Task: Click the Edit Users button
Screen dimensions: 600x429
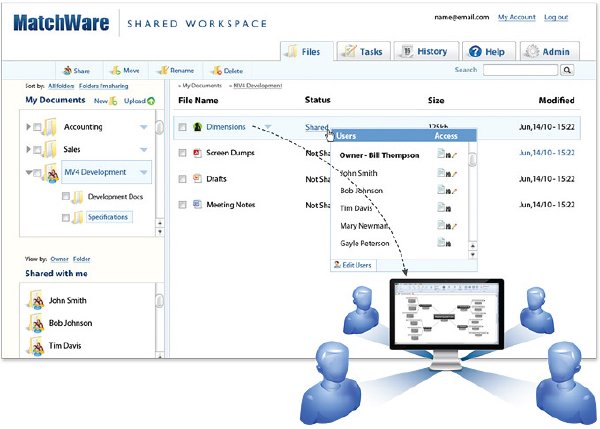Action: (353, 265)
